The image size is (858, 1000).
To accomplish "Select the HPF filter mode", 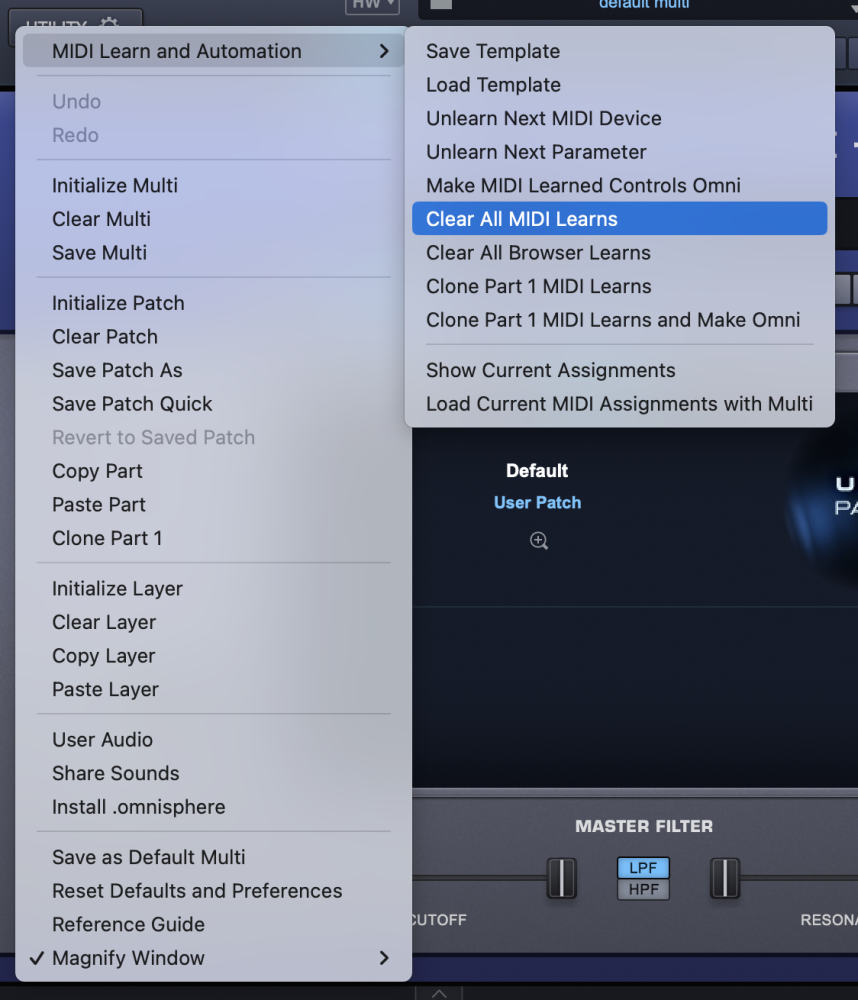I will click(643, 889).
